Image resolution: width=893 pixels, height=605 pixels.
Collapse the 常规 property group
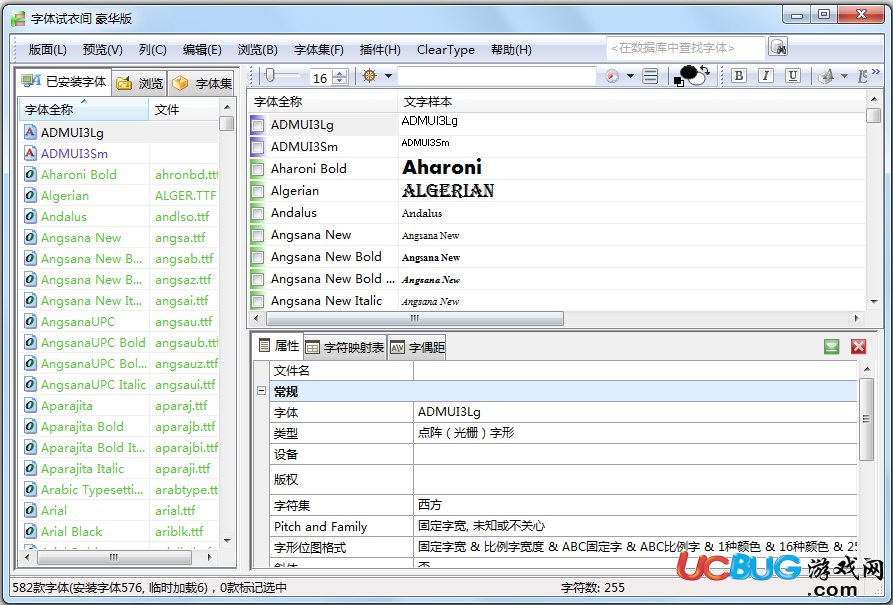[x=261, y=391]
